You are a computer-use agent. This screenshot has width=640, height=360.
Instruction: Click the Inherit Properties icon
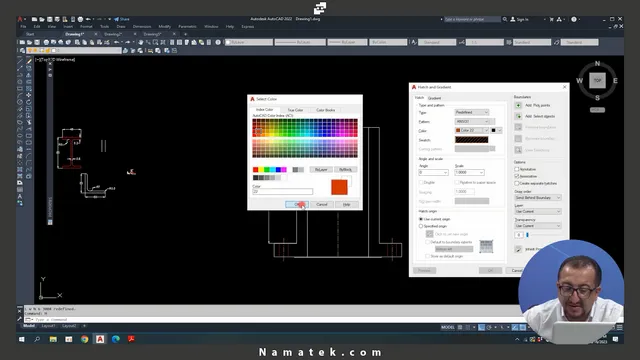(518, 249)
